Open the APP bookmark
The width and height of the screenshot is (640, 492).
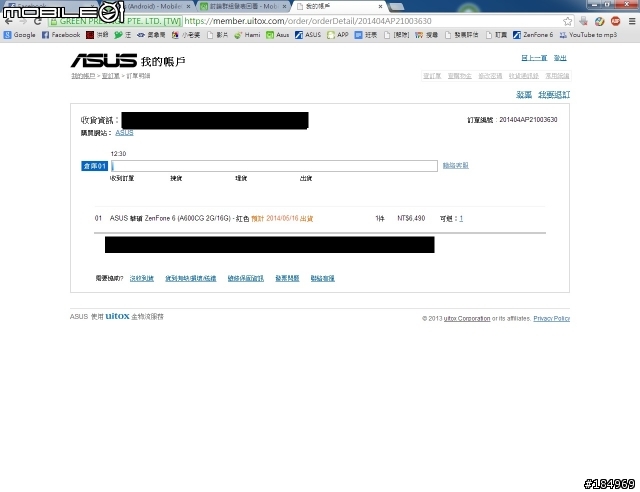(x=338, y=35)
